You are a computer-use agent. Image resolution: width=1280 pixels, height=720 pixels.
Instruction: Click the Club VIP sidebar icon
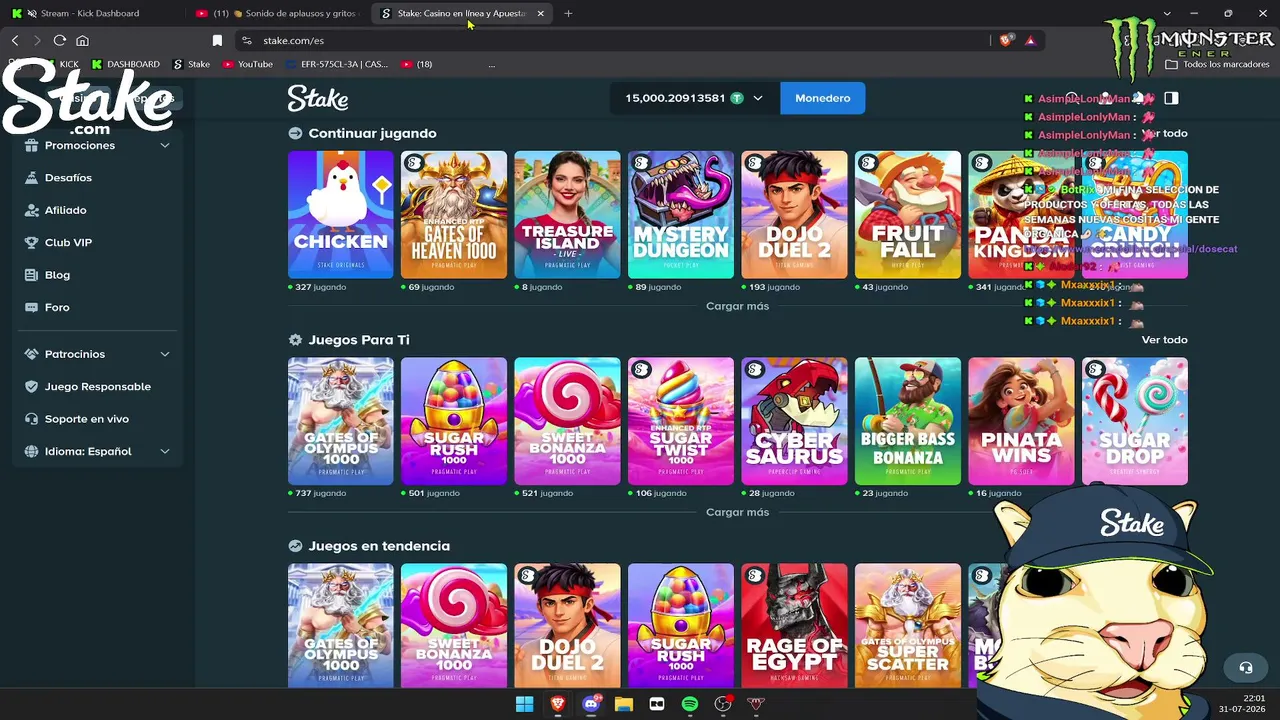point(31,242)
